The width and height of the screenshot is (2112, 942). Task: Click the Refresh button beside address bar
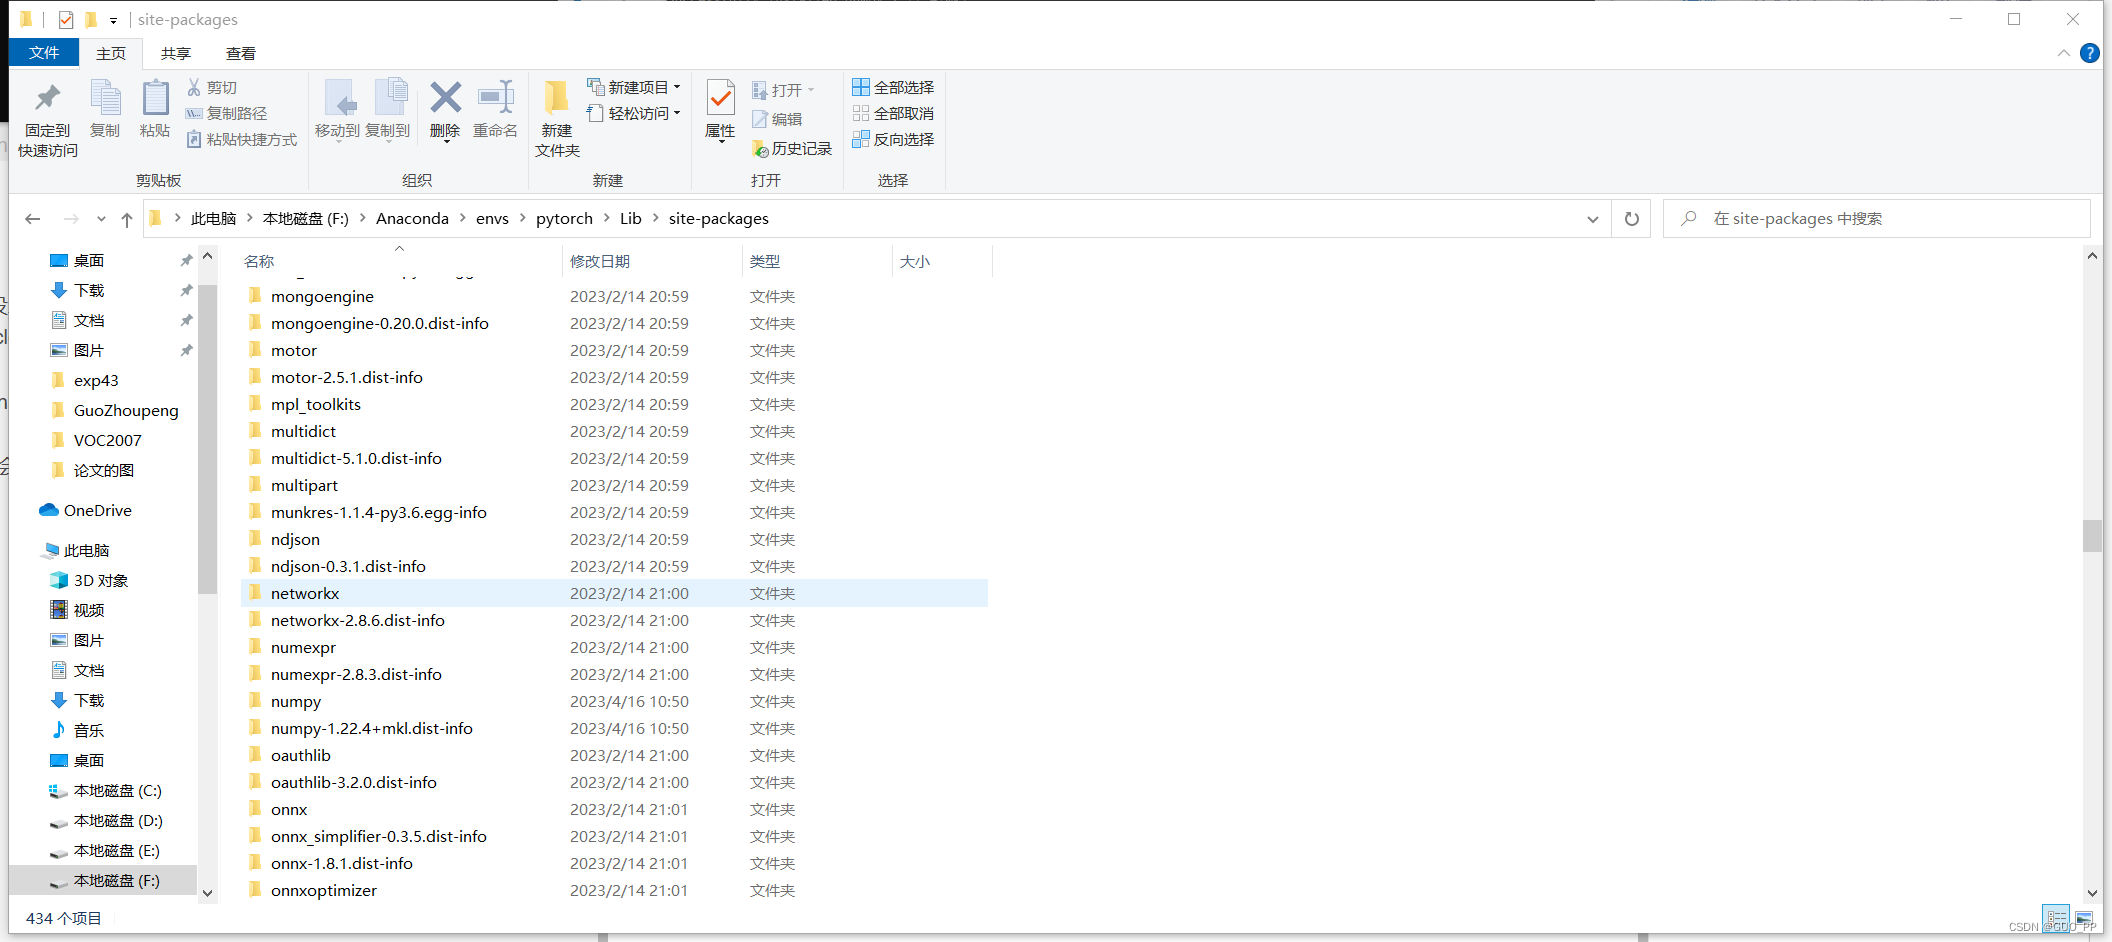(1631, 218)
